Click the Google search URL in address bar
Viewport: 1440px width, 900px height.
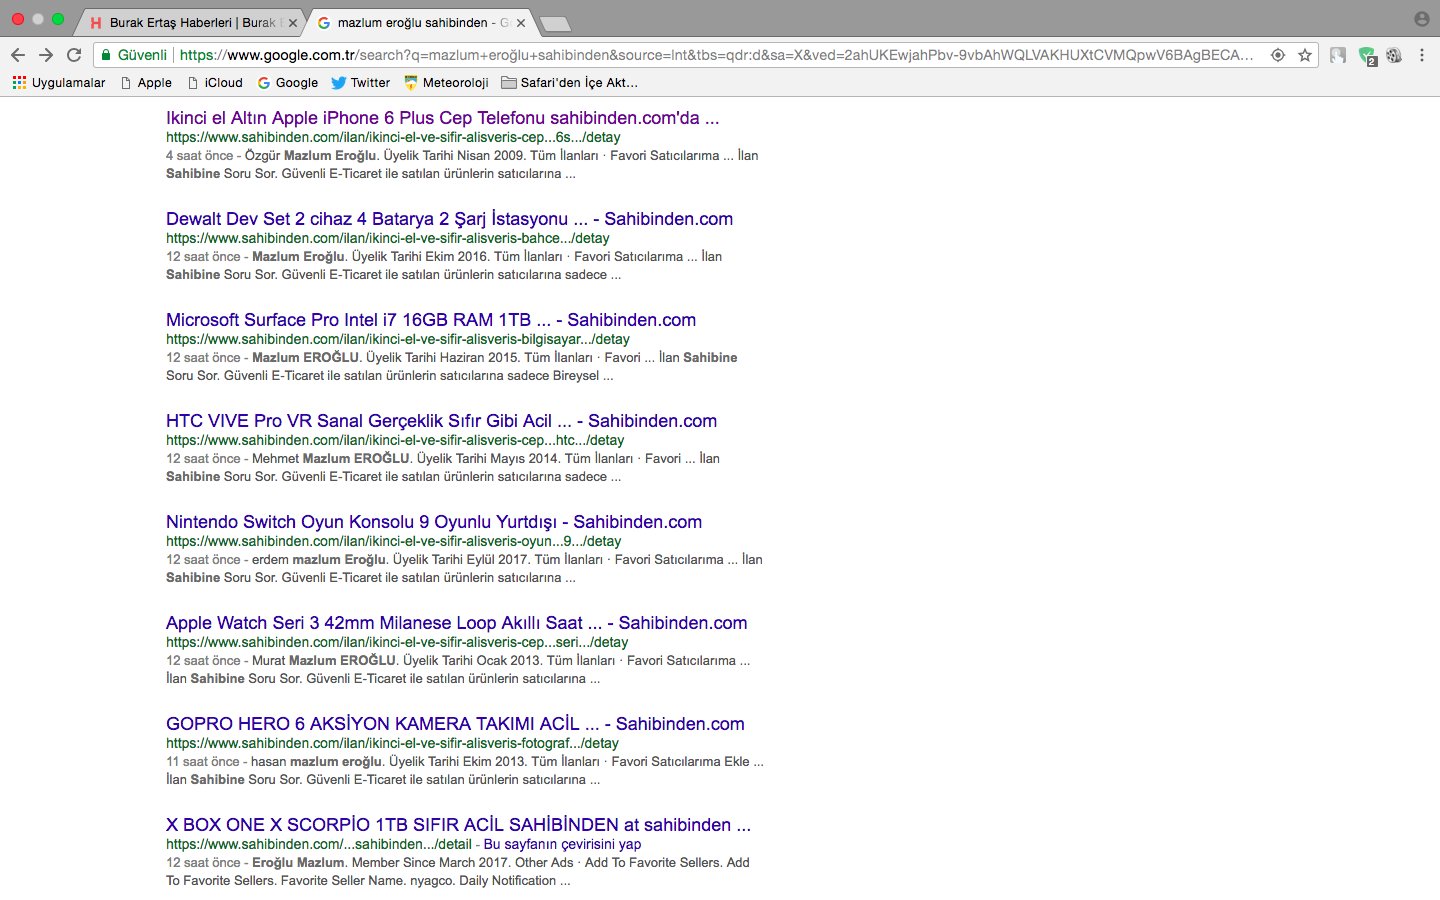point(716,55)
